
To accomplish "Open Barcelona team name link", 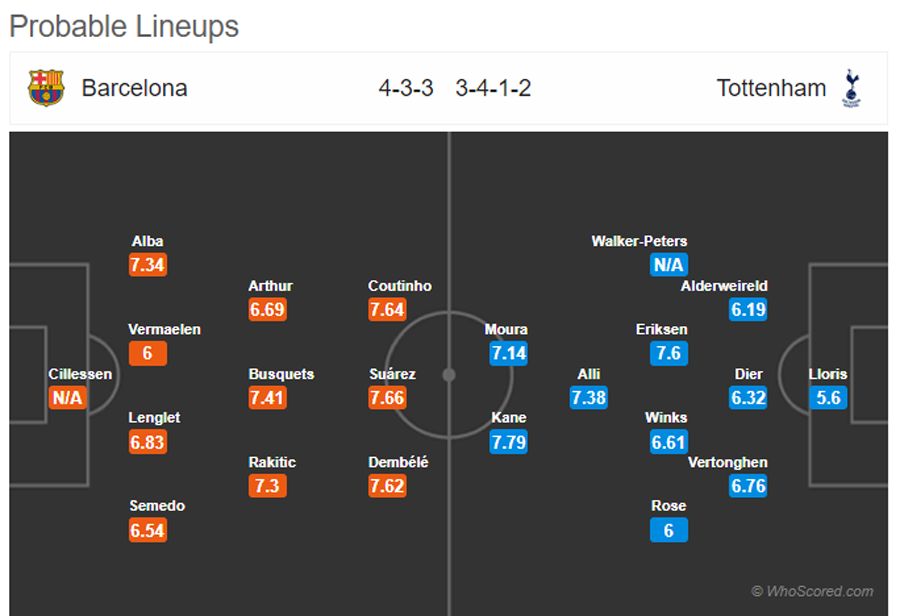I will pyautogui.click(x=134, y=88).
